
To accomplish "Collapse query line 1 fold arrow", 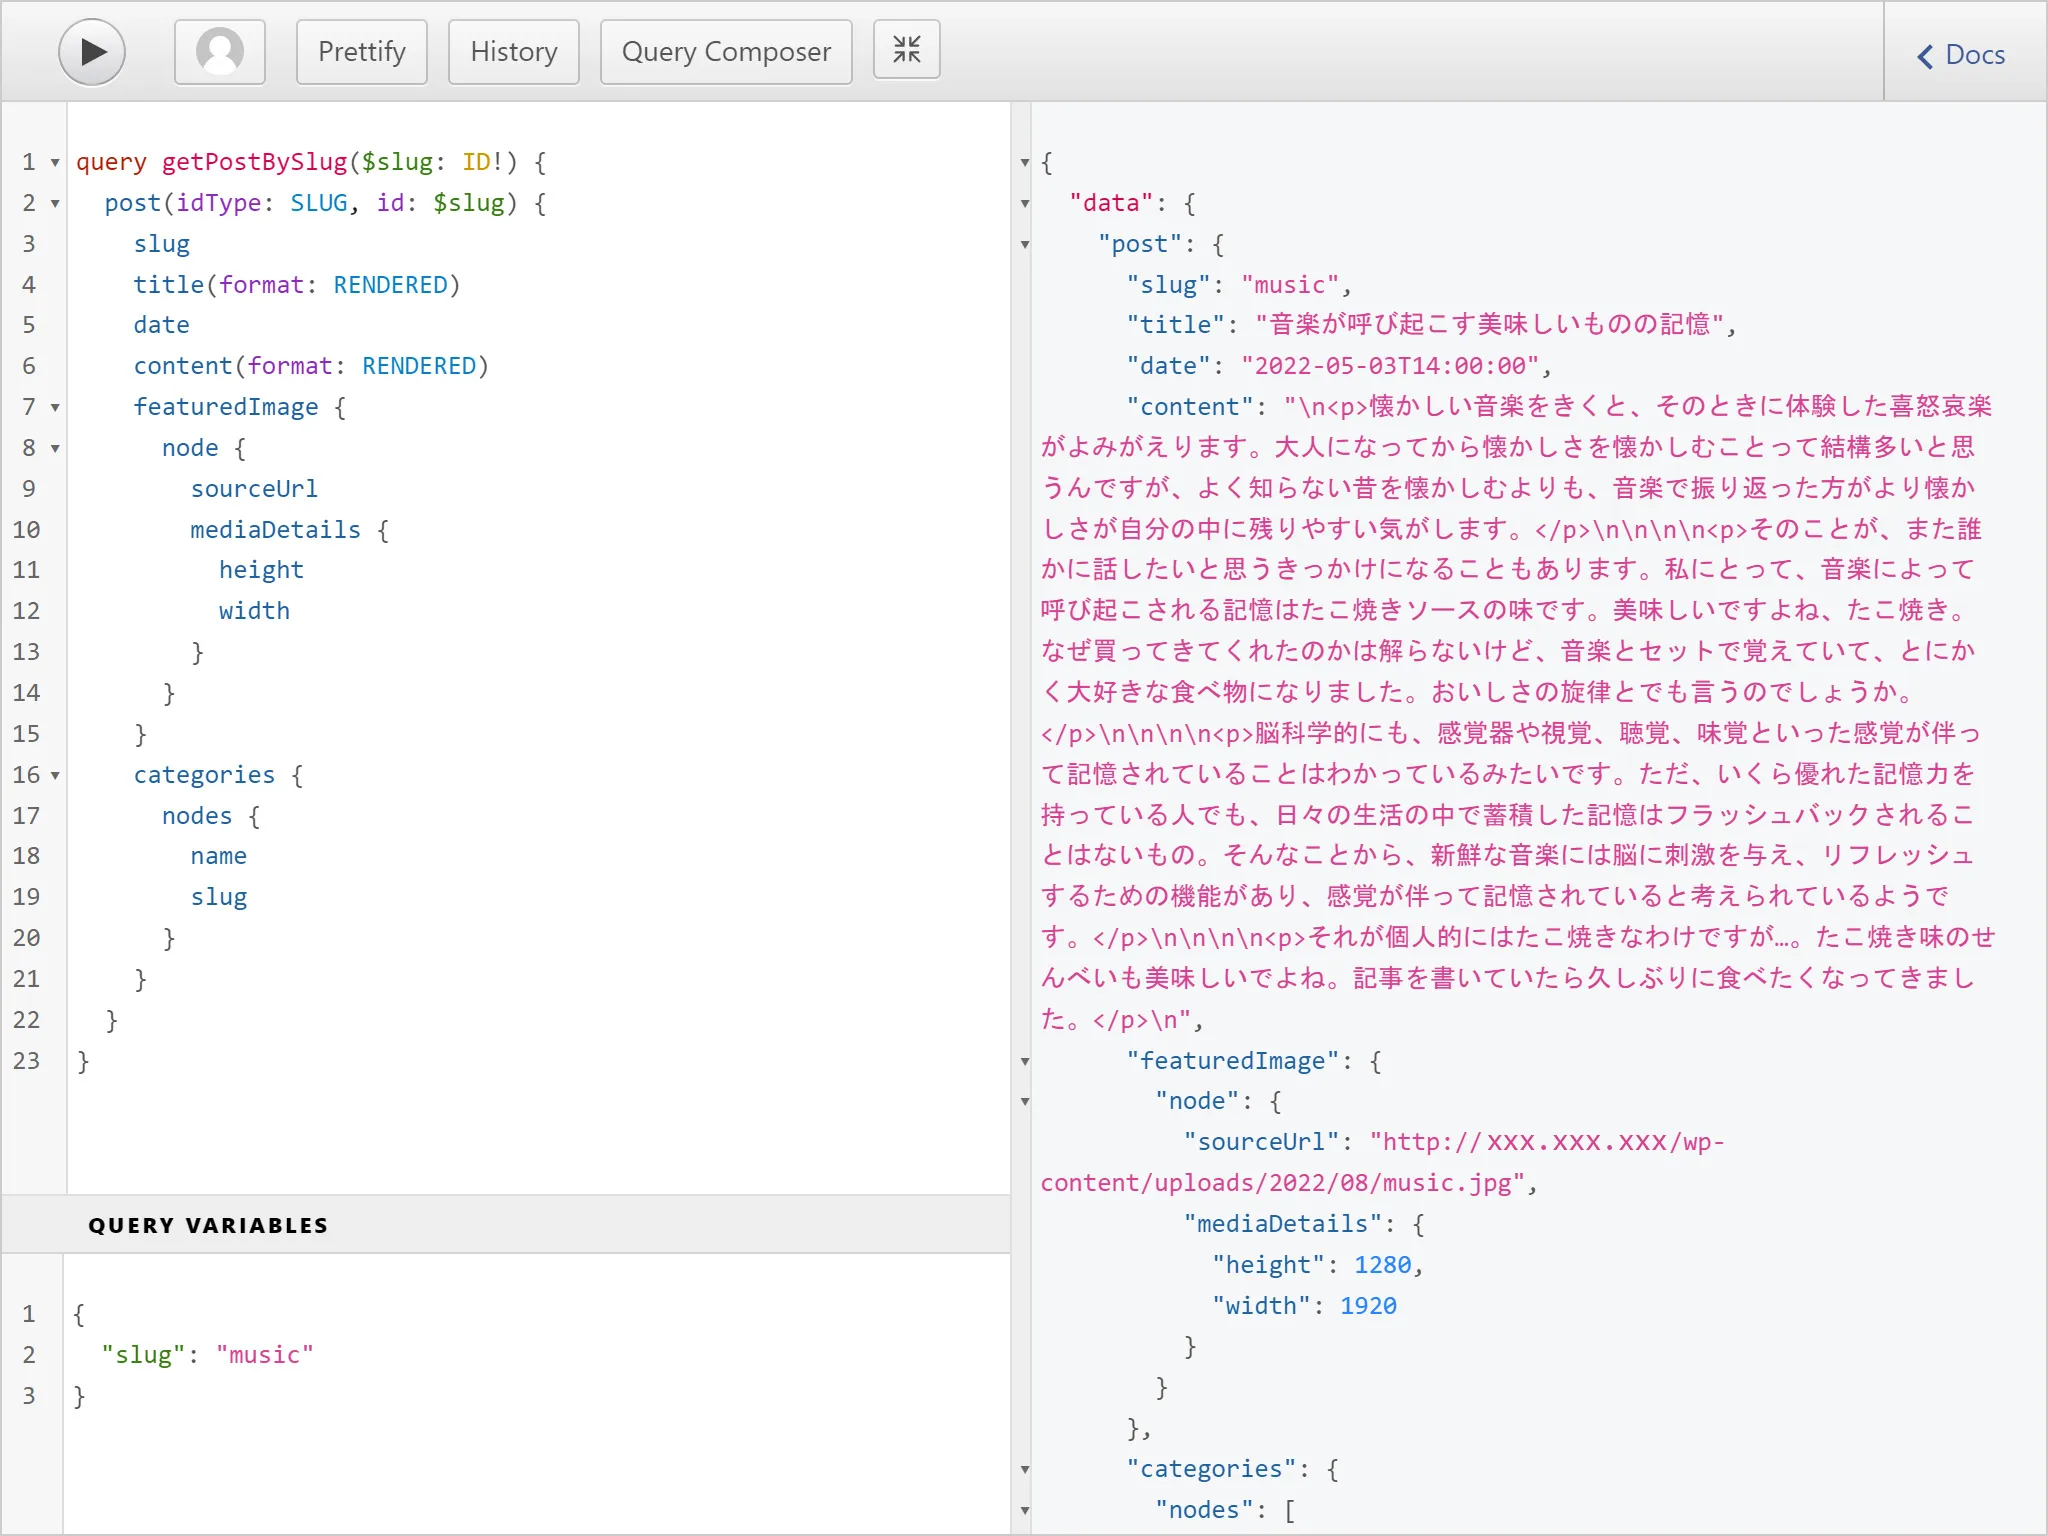I will (55, 163).
